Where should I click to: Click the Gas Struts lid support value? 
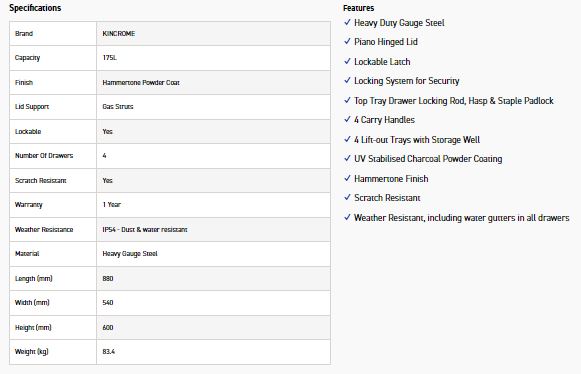coord(118,107)
